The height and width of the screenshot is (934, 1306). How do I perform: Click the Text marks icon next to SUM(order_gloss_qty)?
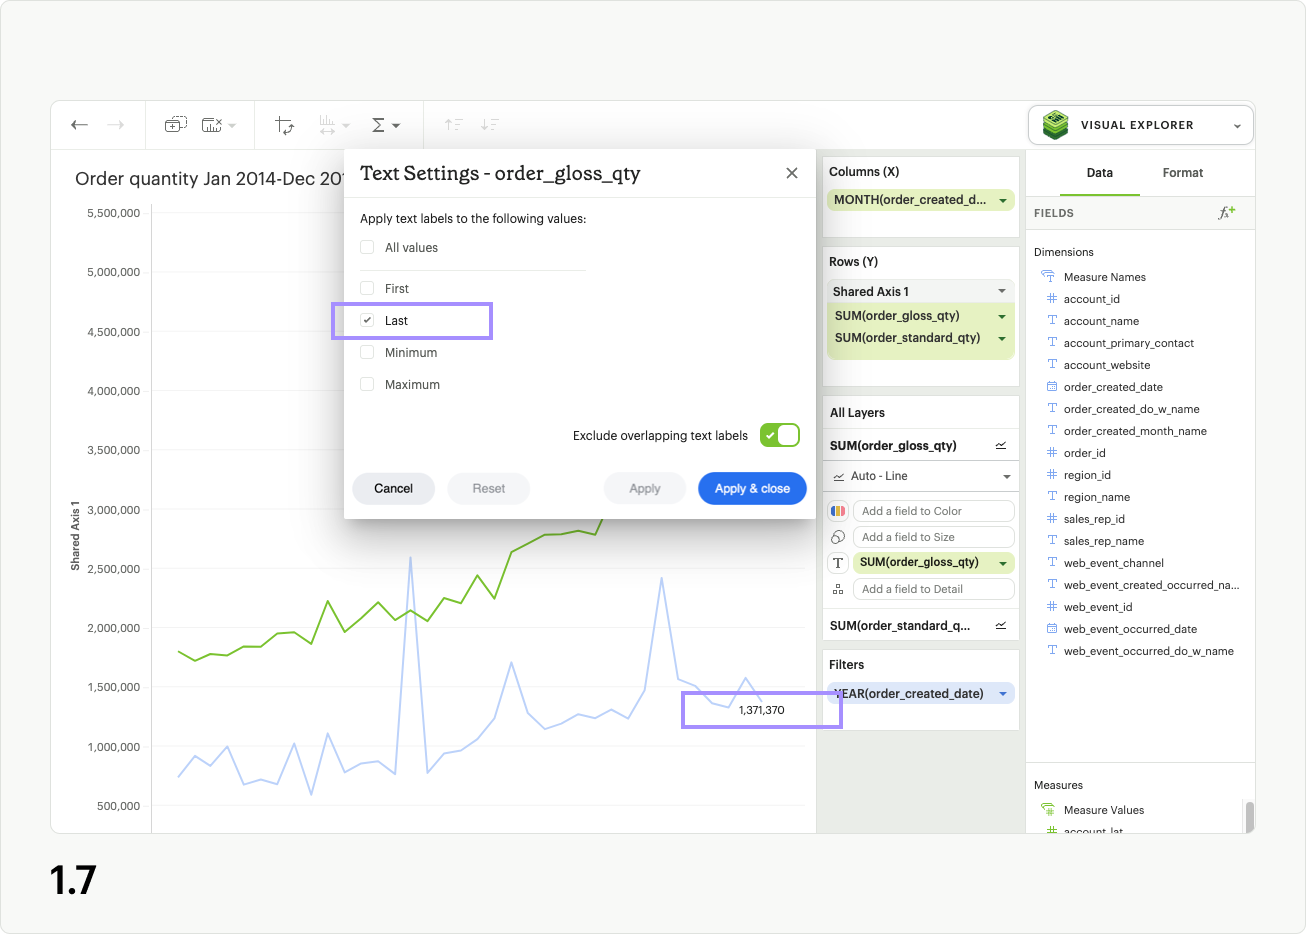[837, 562]
